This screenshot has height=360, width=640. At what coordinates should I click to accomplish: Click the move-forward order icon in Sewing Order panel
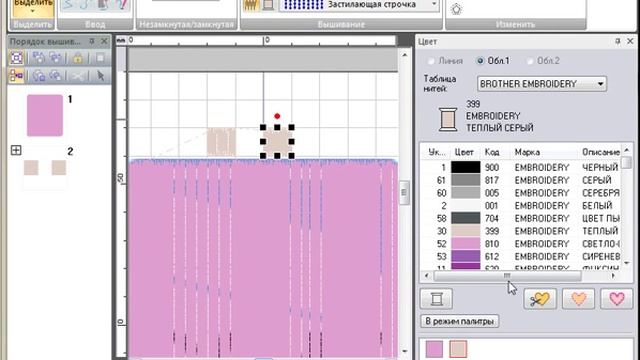pos(39,58)
